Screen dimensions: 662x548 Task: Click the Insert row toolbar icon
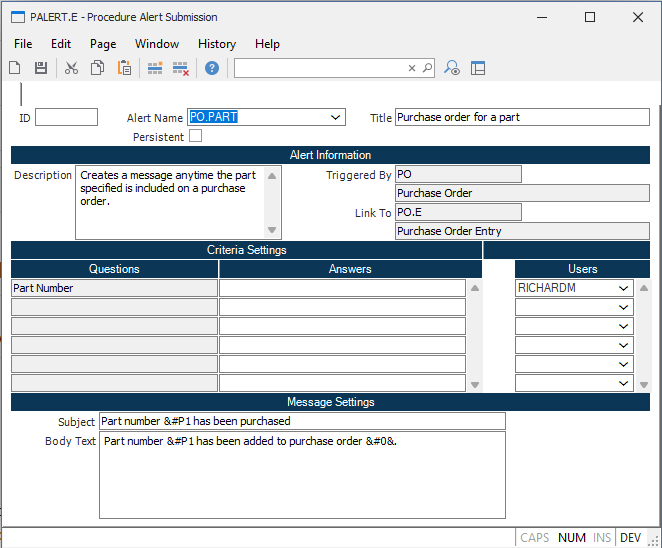[155, 68]
